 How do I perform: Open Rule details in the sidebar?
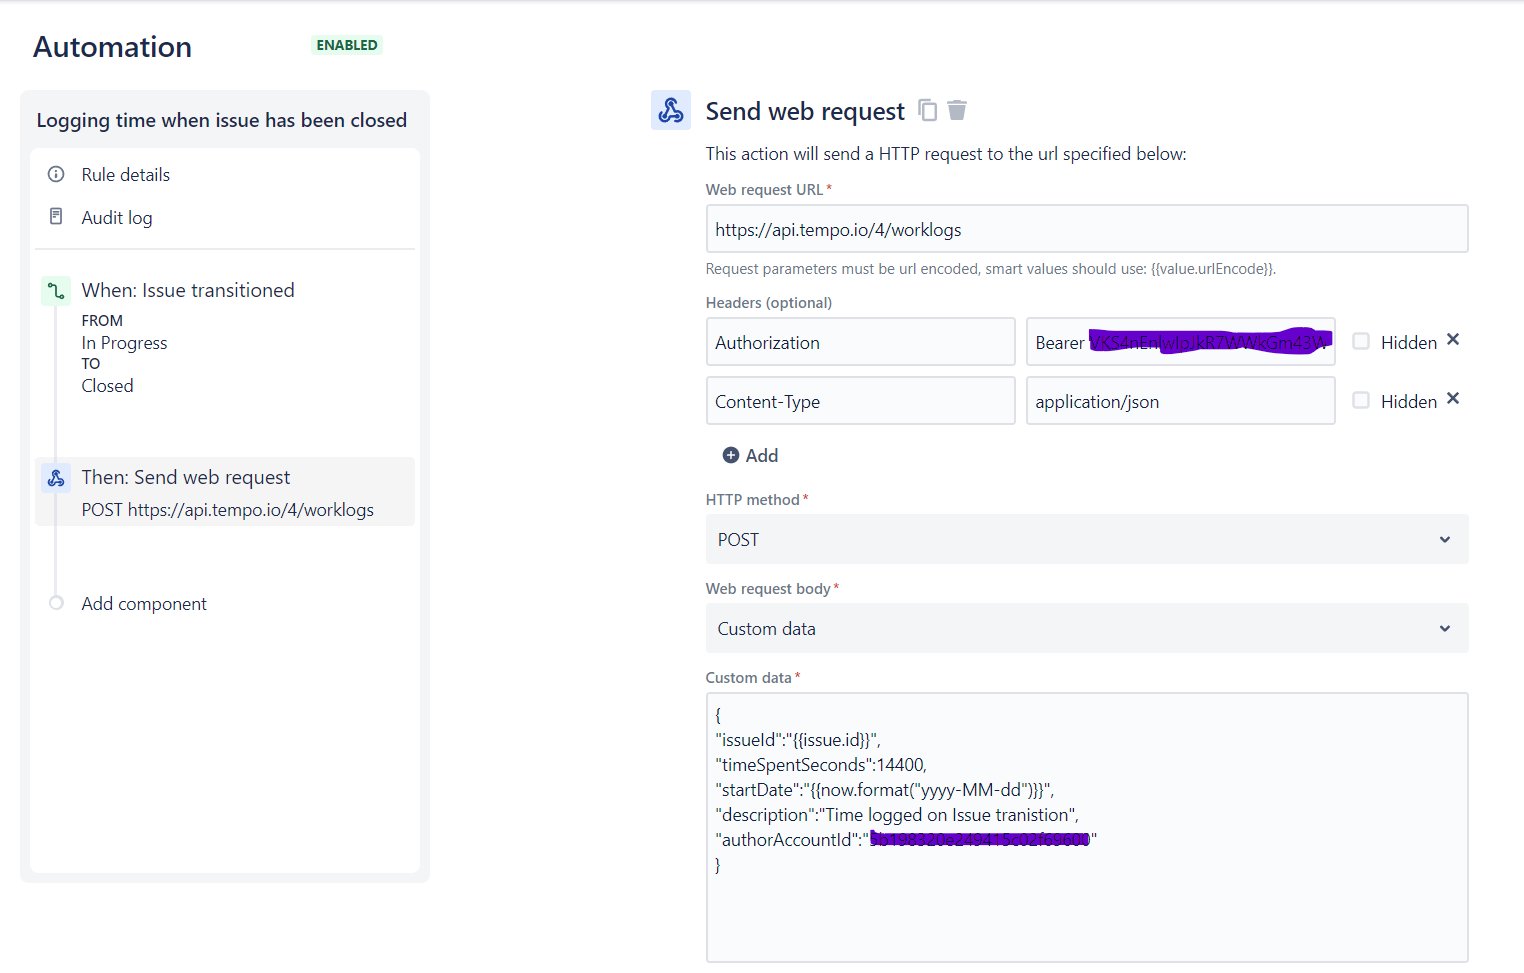click(x=126, y=175)
